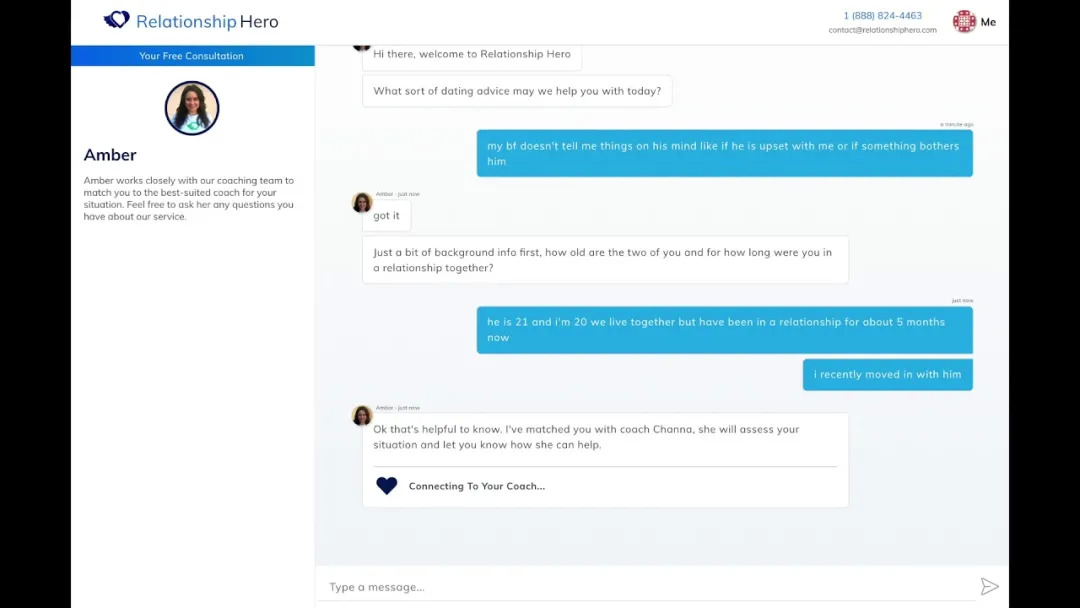The height and width of the screenshot is (608, 1080).
Task: Select the Your Free Consultation tab
Action: tap(192, 56)
